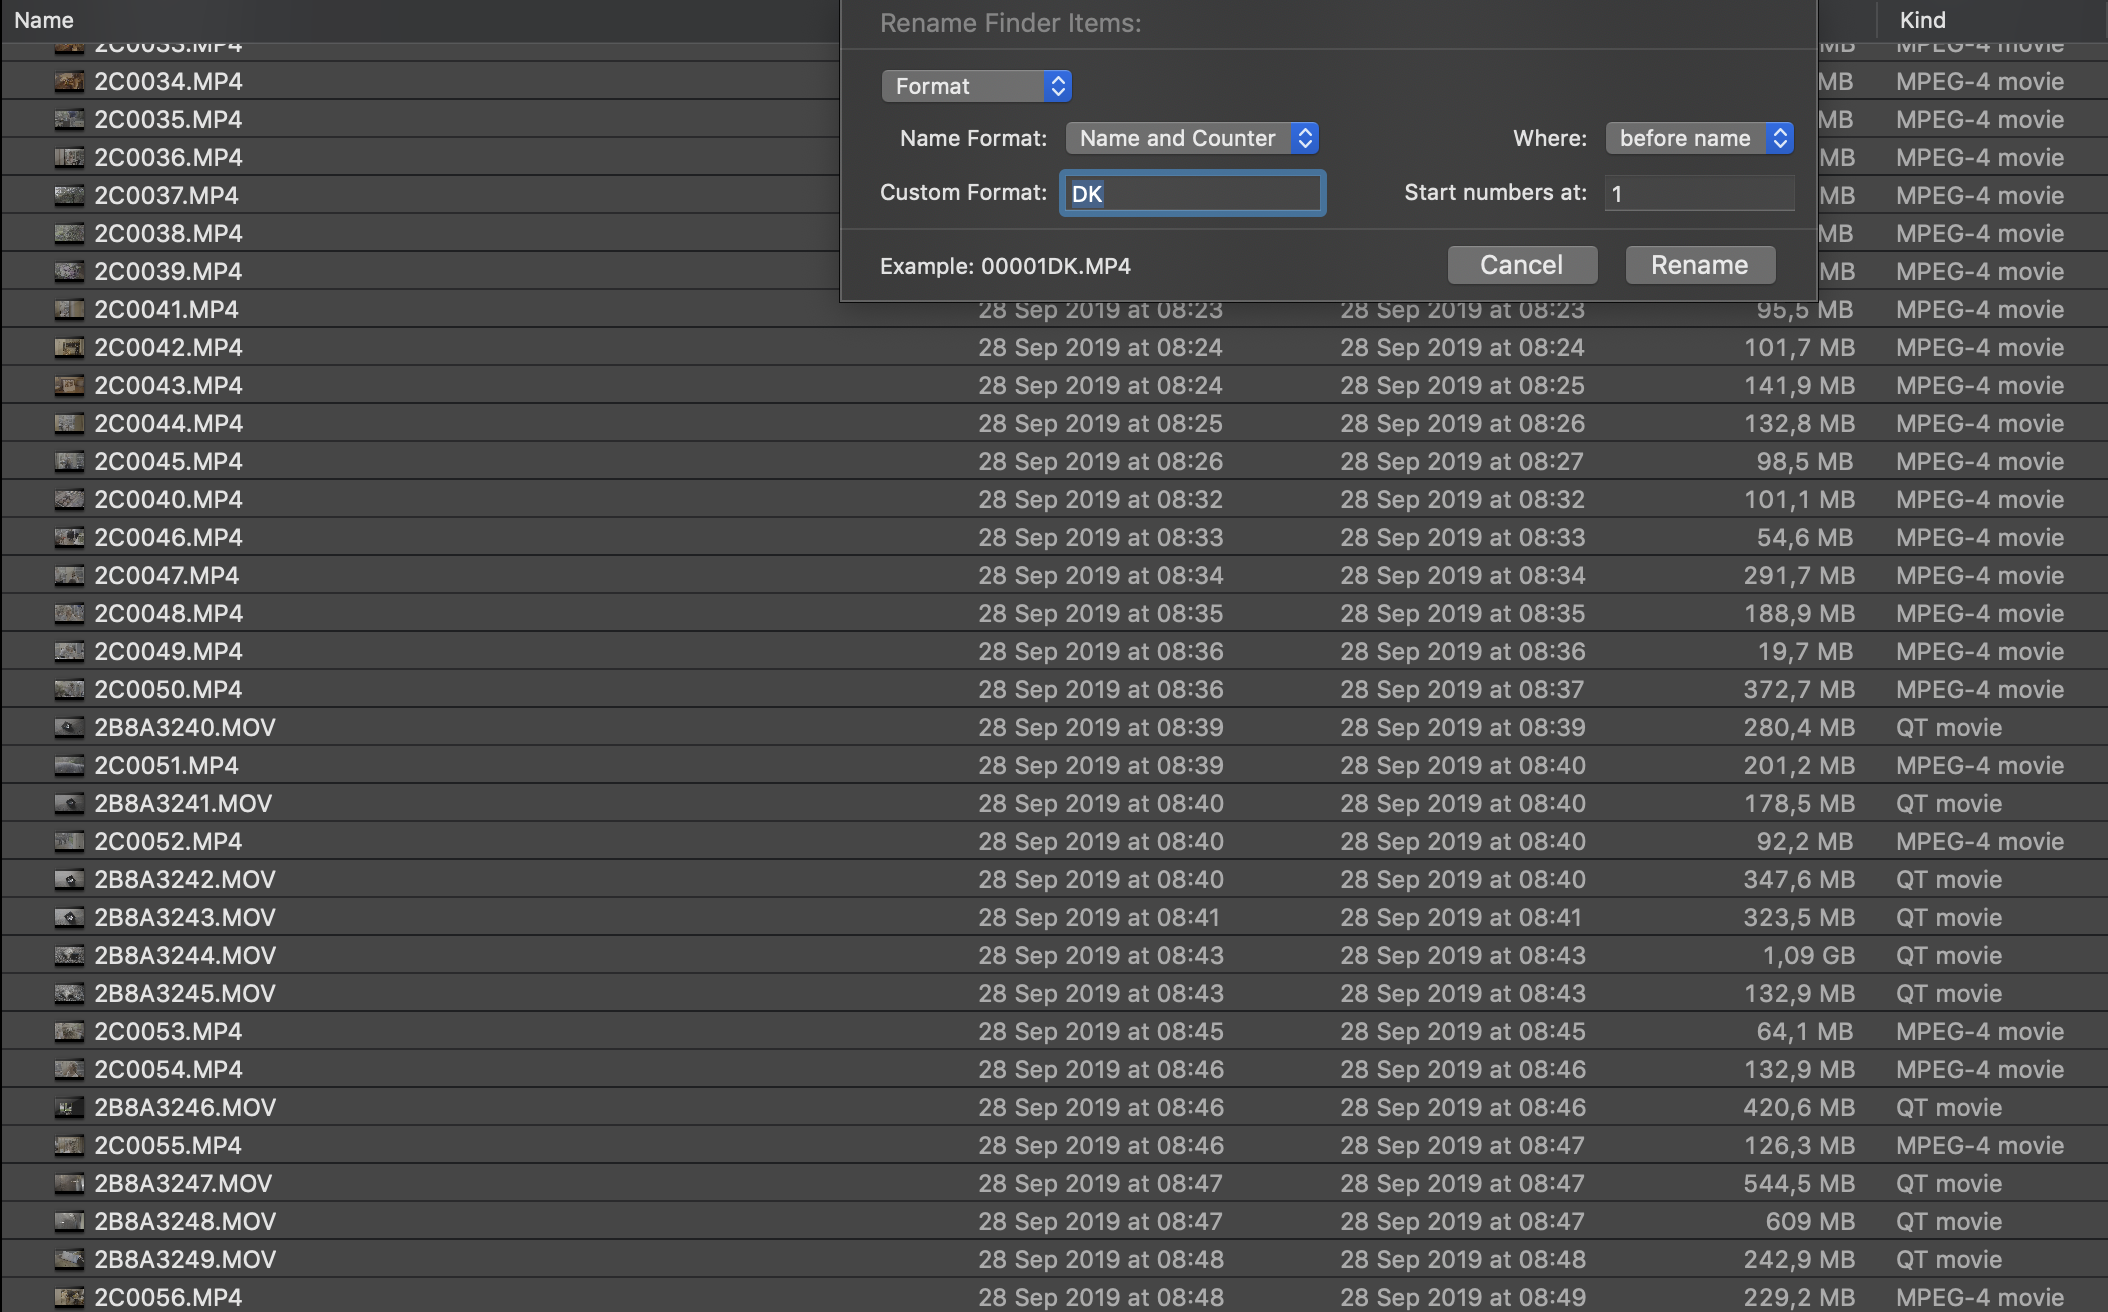Click the thumbnail icon of 2B8A3249.MOV
2108x1312 pixels.
(x=70, y=1259)
